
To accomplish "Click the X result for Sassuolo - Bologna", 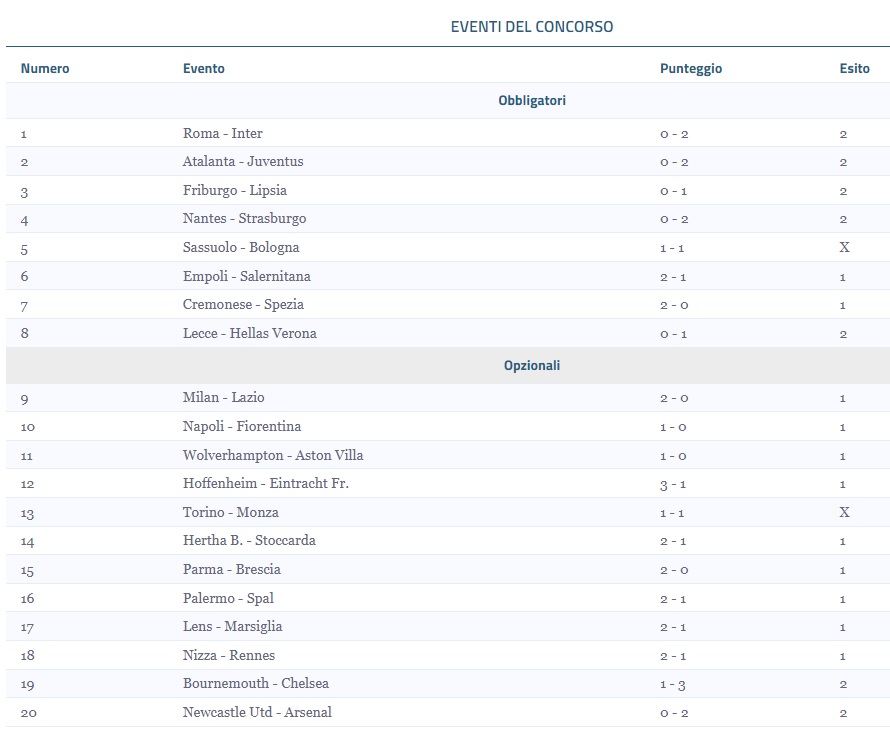I will coord(844,248).
